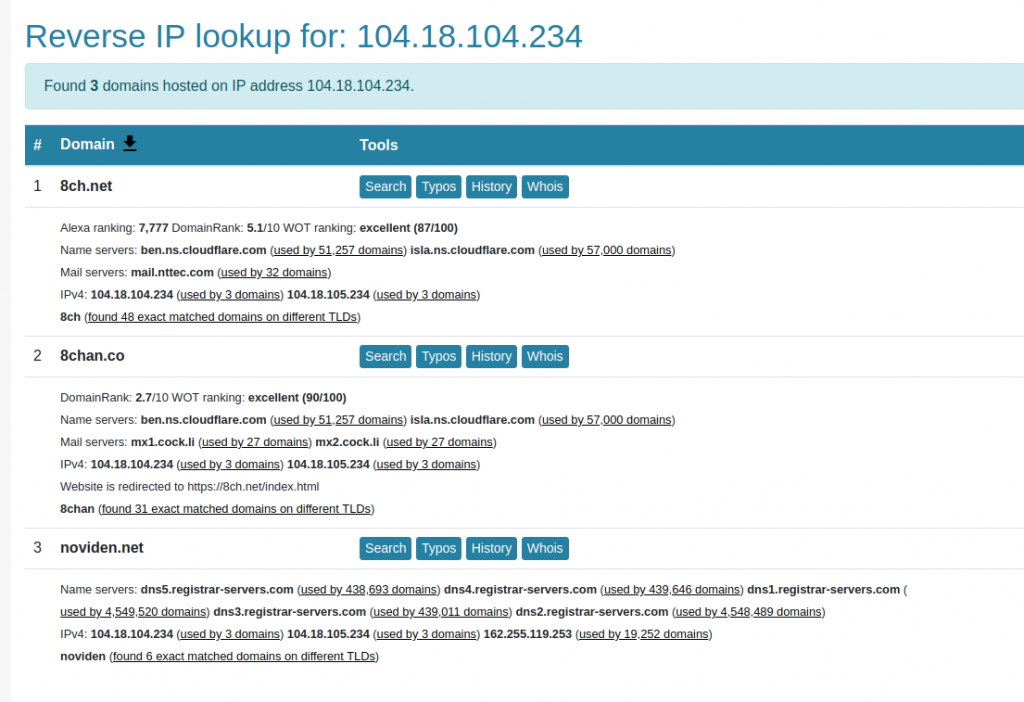The image size is (1024, 702).
Task: Open 'used by 27 domains' after mx2.cock.li
Action: pyautogui.click(x=440, y=442)
